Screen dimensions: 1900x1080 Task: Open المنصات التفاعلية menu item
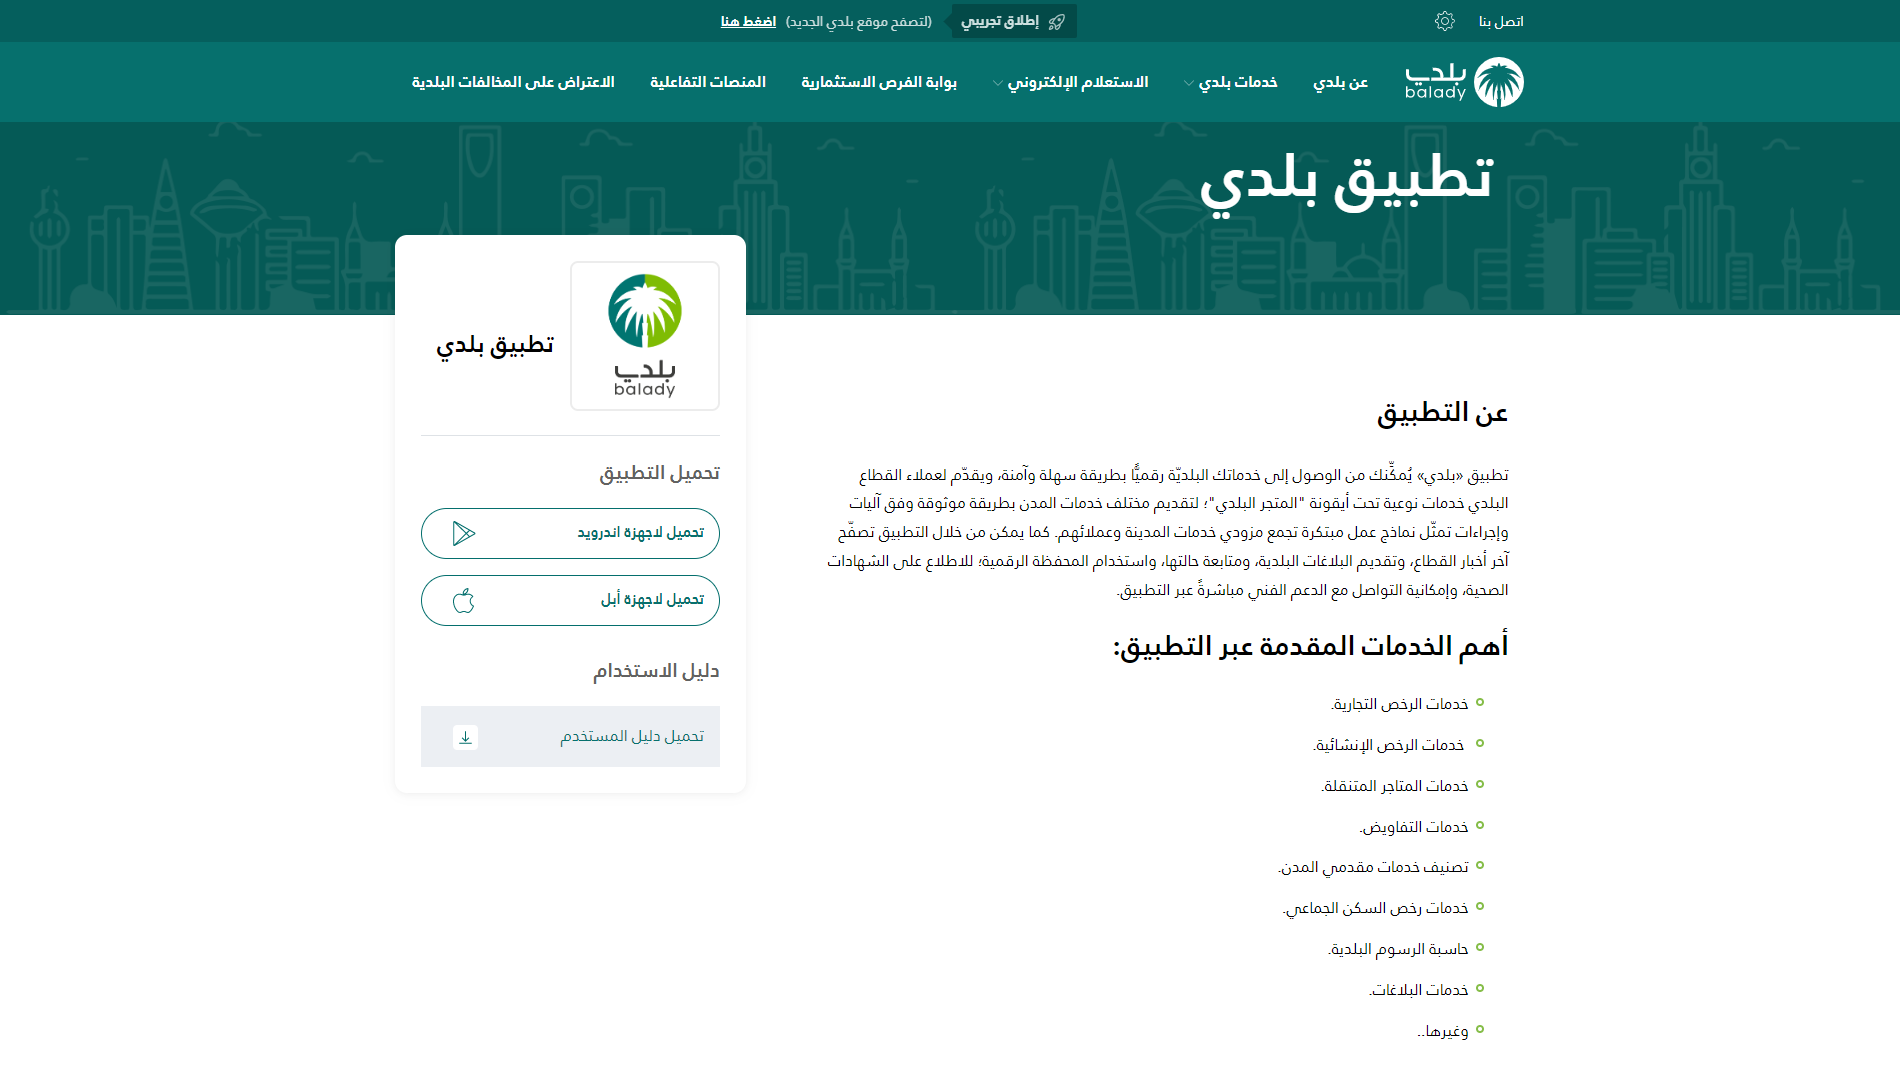click(x=708, y=82)
